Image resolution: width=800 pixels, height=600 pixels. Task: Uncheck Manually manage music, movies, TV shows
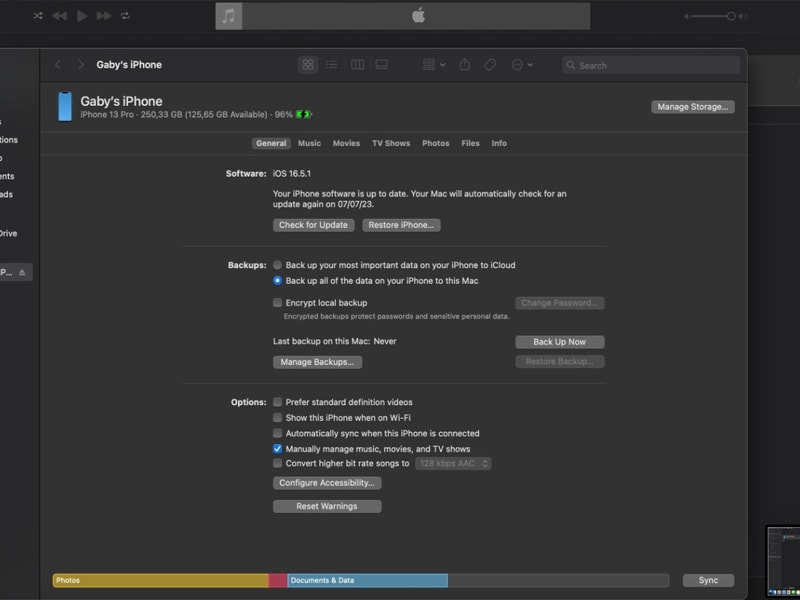click(277, 449)
